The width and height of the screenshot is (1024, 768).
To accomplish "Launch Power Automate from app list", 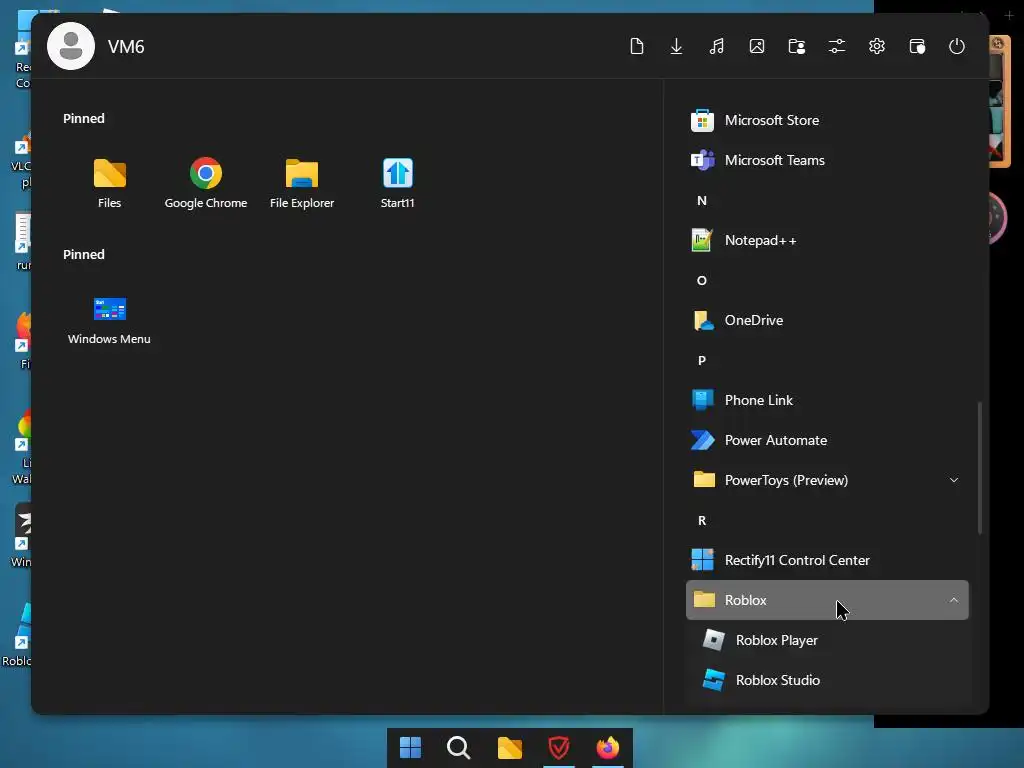I will point(827,440).
